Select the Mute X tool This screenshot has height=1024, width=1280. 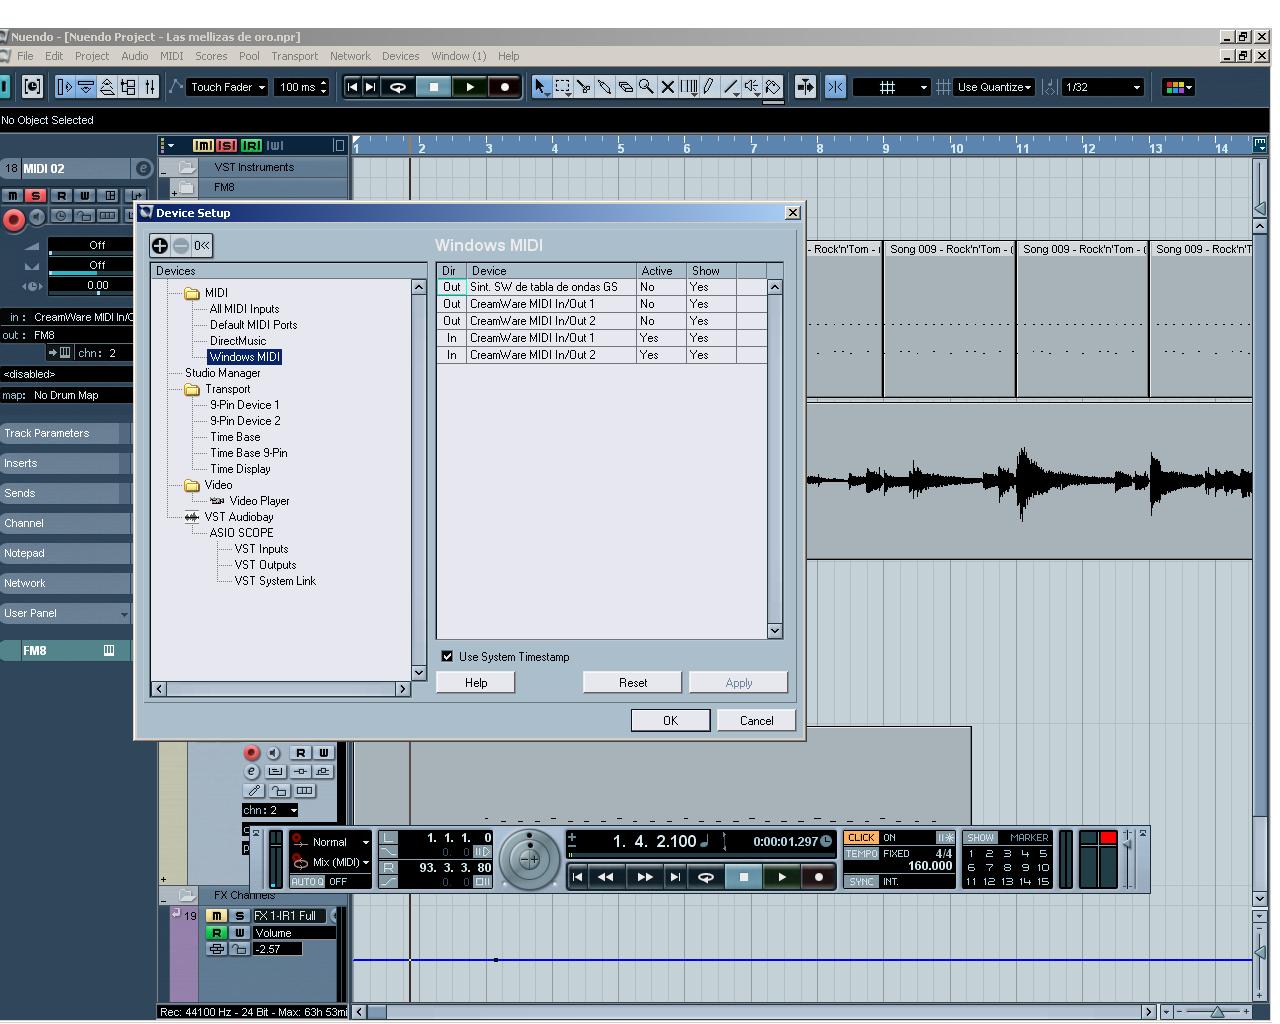pyautogui.click(x=668, y=87)
